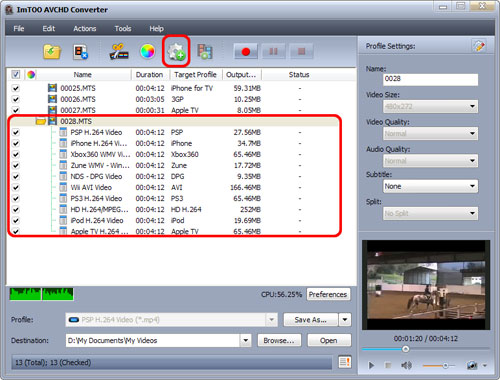
Task: Stop the conversion in toolbar
Action: coord(301,51)
